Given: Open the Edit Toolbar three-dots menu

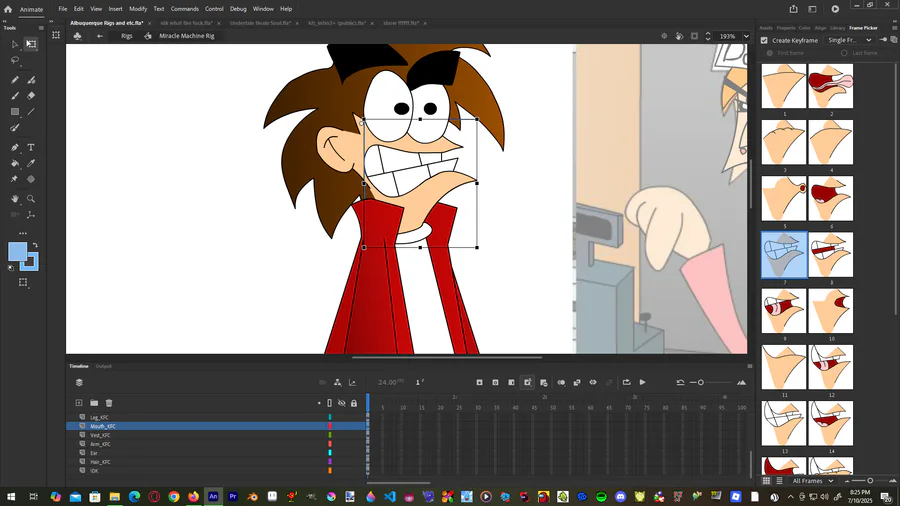Looking at the screenshot, I should coord(23,233).
